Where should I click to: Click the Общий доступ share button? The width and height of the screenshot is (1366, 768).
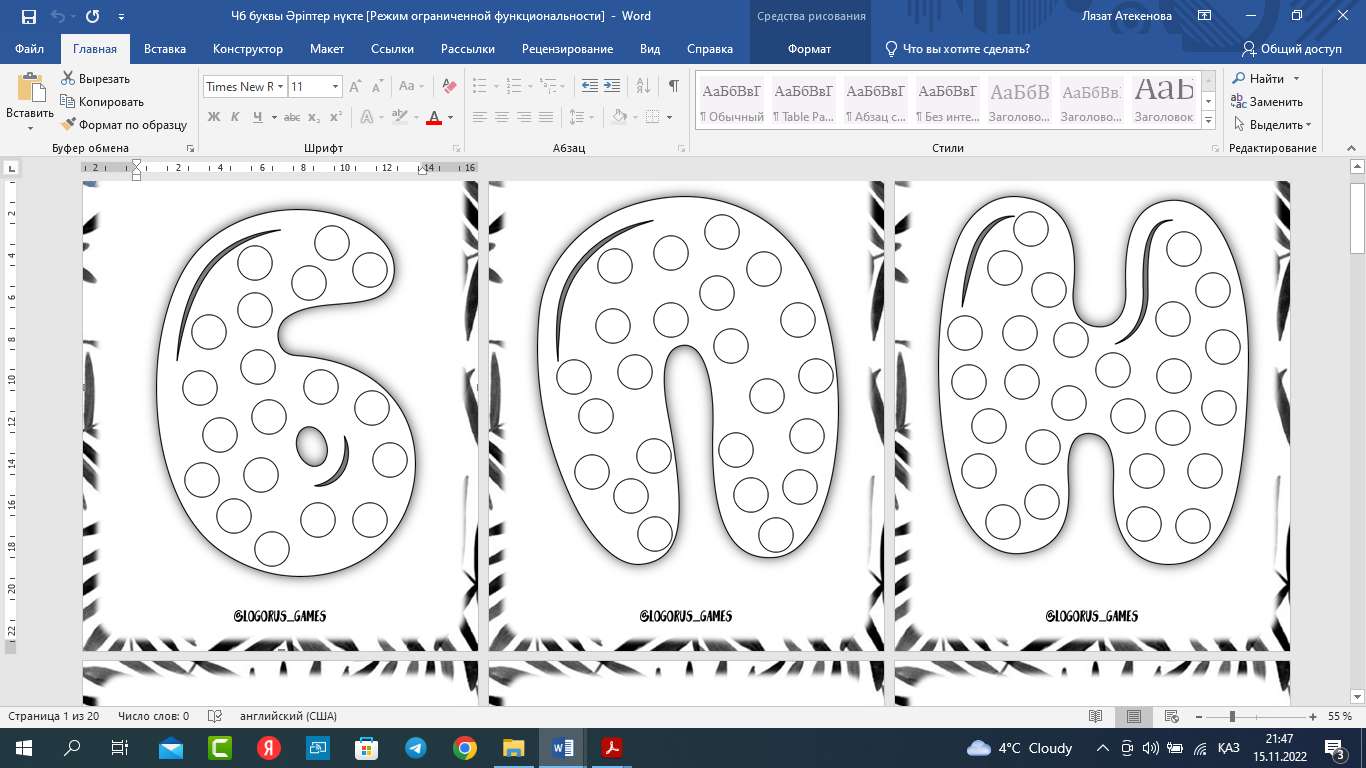[x=1292, y=49]
